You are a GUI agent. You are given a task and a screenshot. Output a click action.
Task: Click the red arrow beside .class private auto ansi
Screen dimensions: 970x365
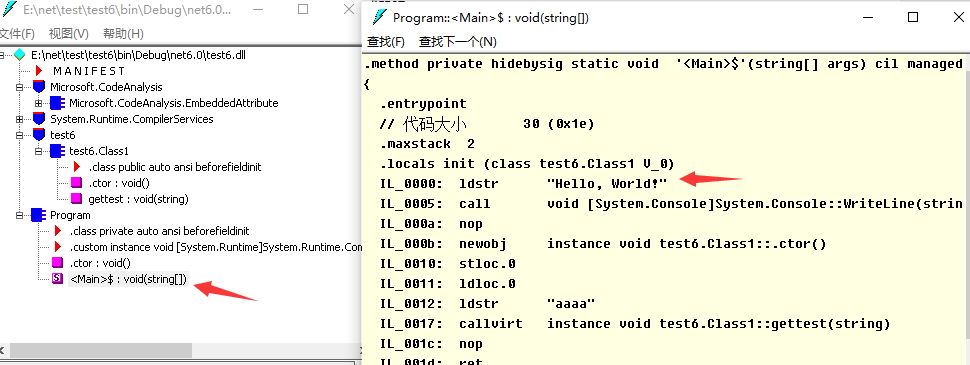coord(58,231)
